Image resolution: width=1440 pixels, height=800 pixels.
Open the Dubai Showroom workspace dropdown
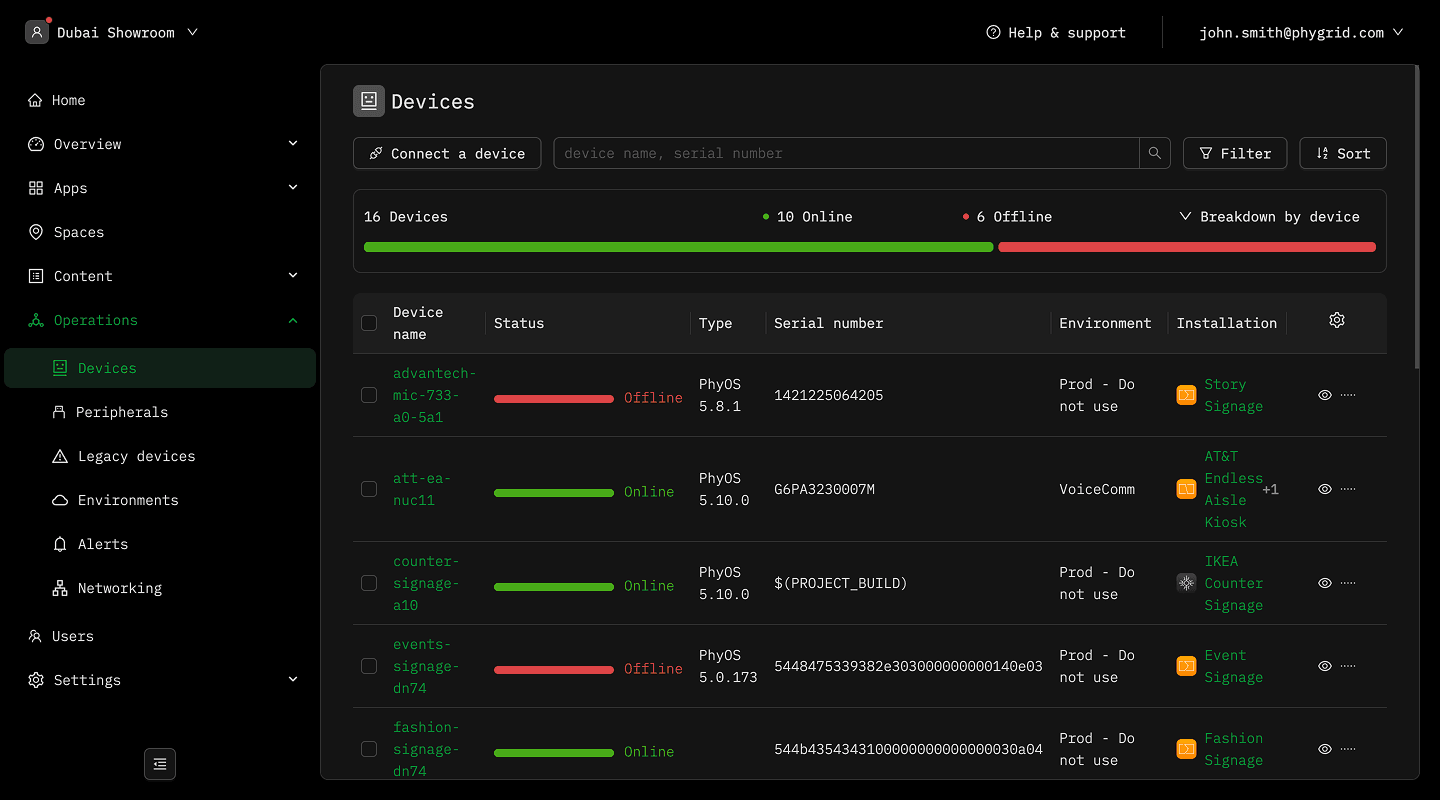(x=112, y=32)
